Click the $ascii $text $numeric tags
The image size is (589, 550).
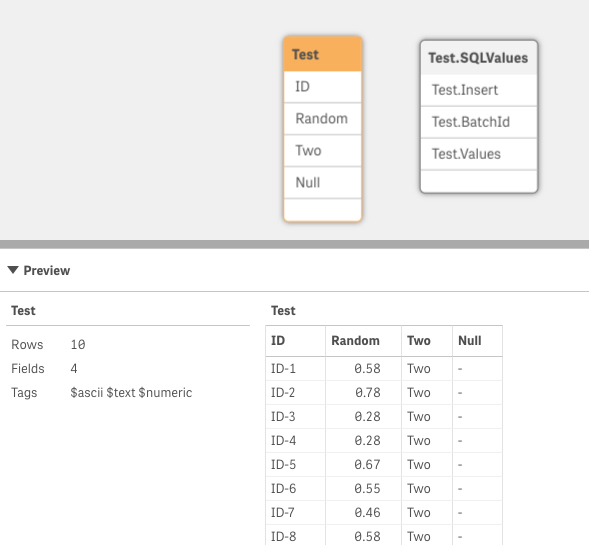pos(131,393)
